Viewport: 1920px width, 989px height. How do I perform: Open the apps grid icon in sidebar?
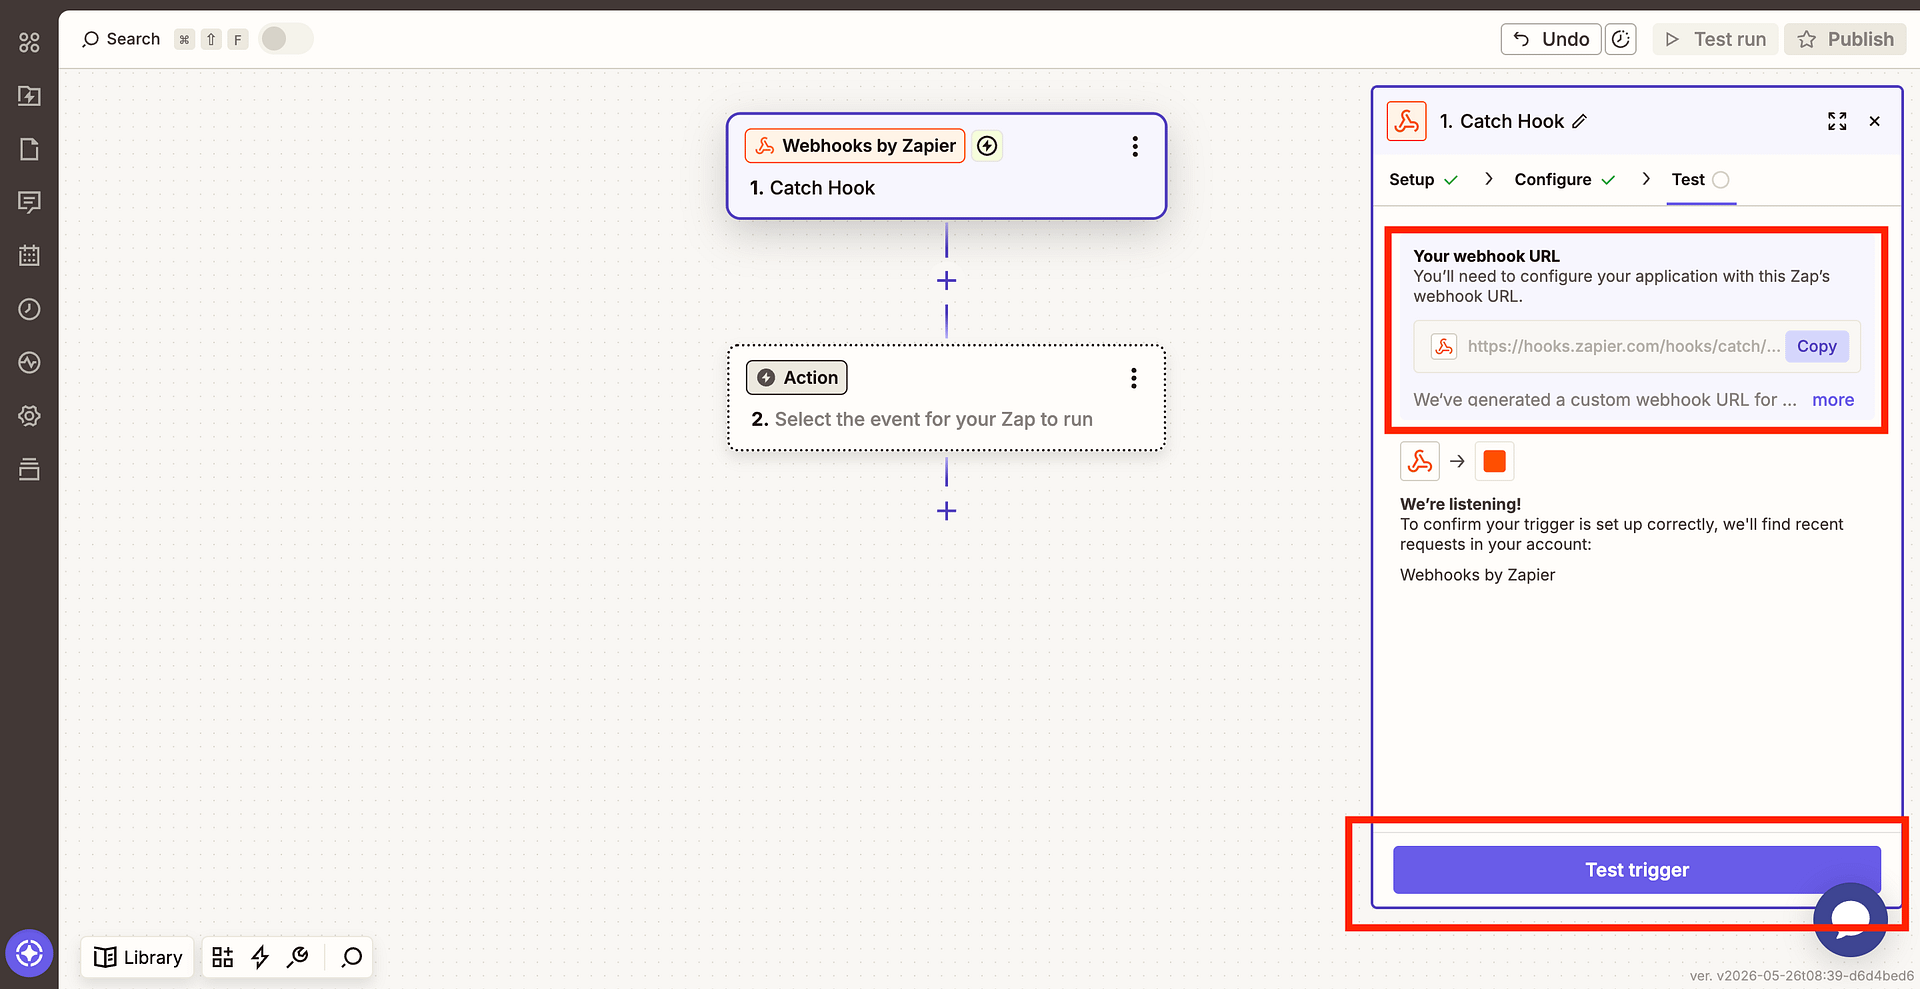point(29,42)
